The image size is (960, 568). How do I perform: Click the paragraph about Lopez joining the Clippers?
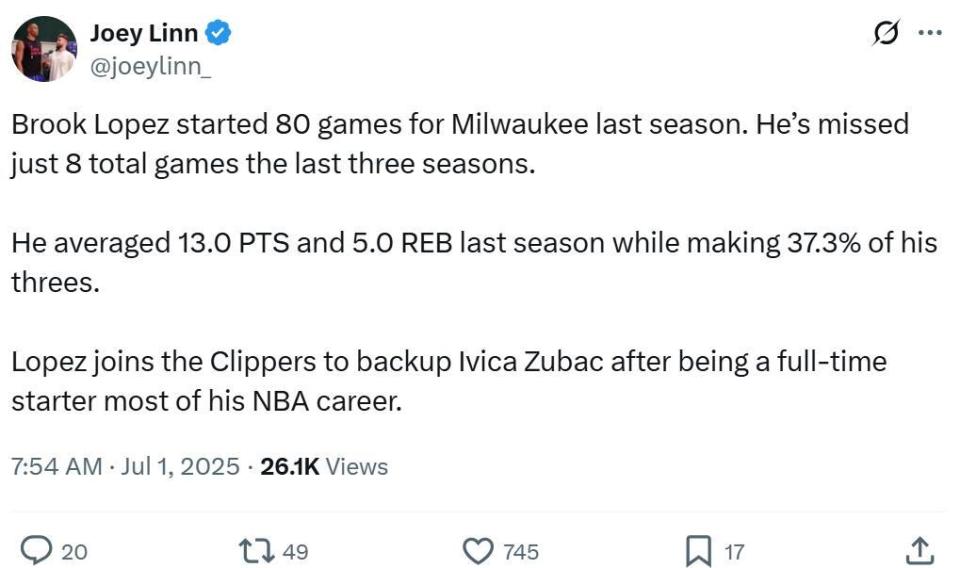tap(449, 380)
